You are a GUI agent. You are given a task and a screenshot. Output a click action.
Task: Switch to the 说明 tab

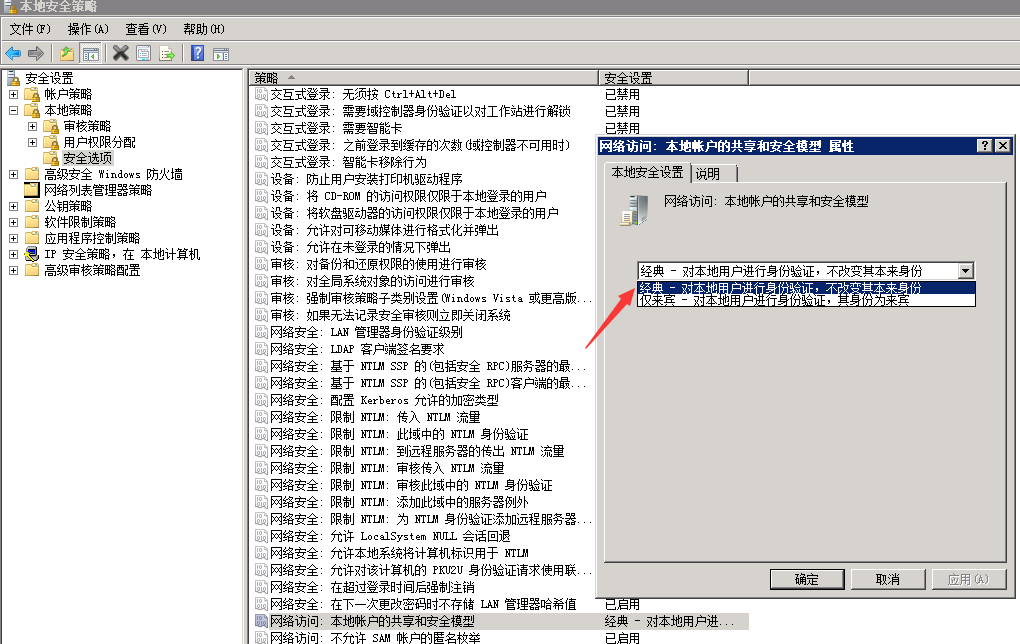tap(707, 174)
